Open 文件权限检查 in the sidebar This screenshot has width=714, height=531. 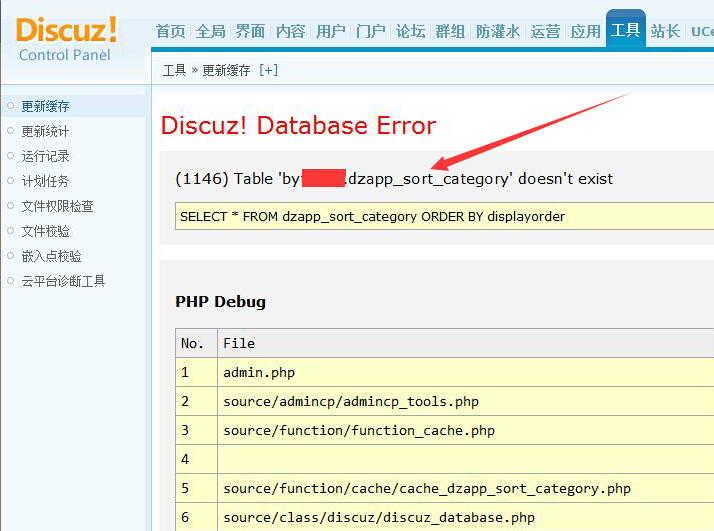[x=57, y=206]
